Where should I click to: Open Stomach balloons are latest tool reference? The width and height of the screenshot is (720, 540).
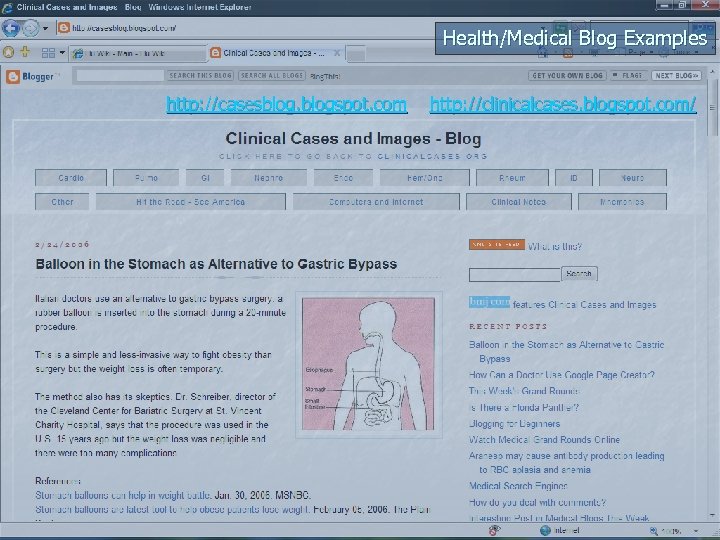(173, 510)
